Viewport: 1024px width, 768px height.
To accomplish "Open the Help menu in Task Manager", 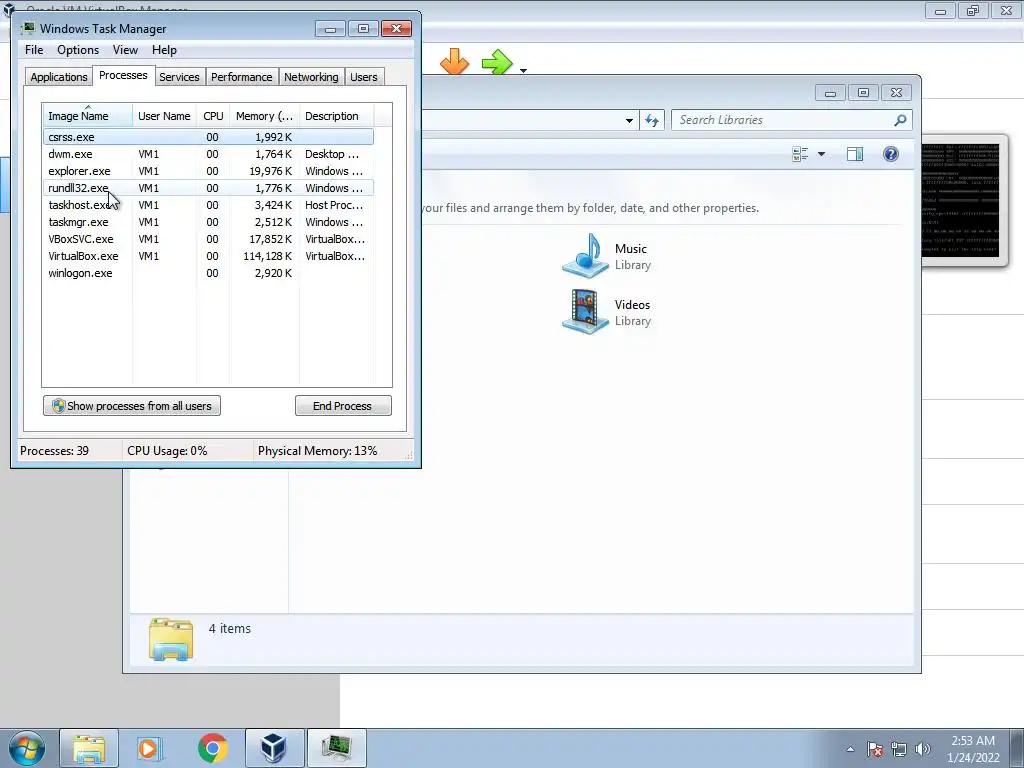I will click(164, 50).
